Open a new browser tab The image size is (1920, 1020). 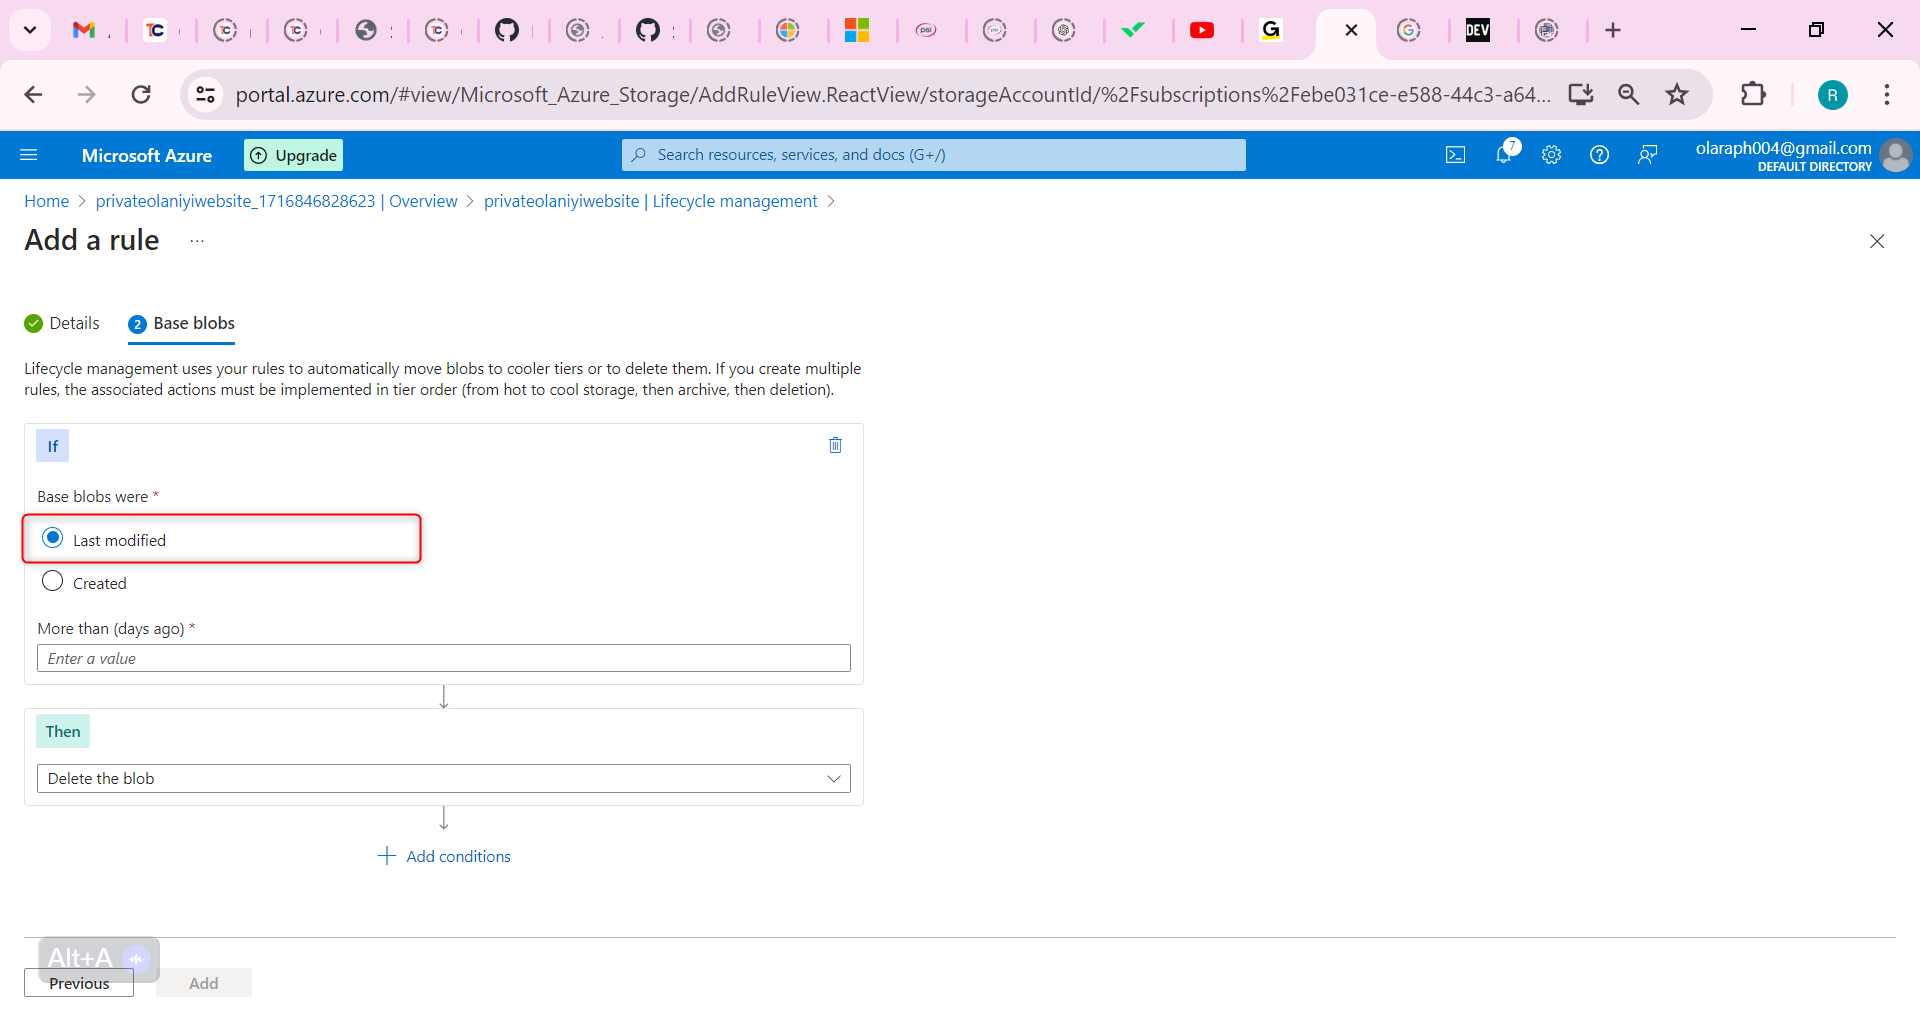point(1613,30)
